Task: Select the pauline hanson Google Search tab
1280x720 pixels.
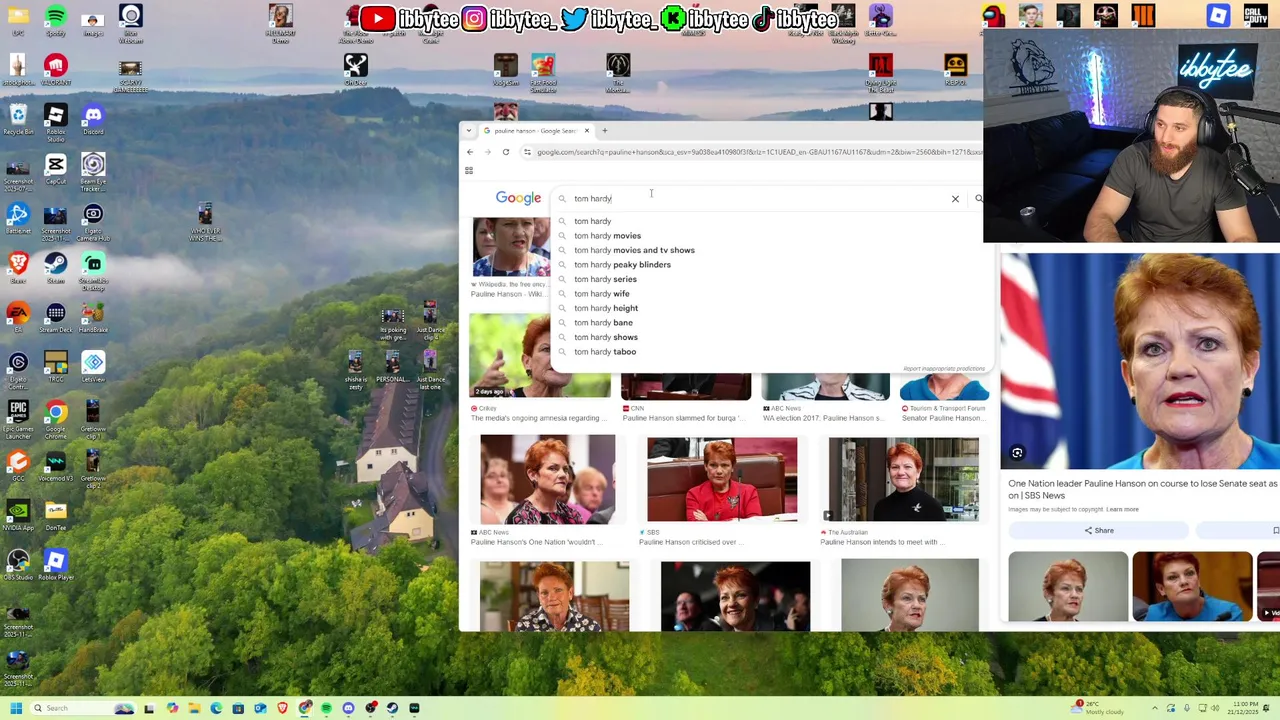Action: [x=536, y=130]
